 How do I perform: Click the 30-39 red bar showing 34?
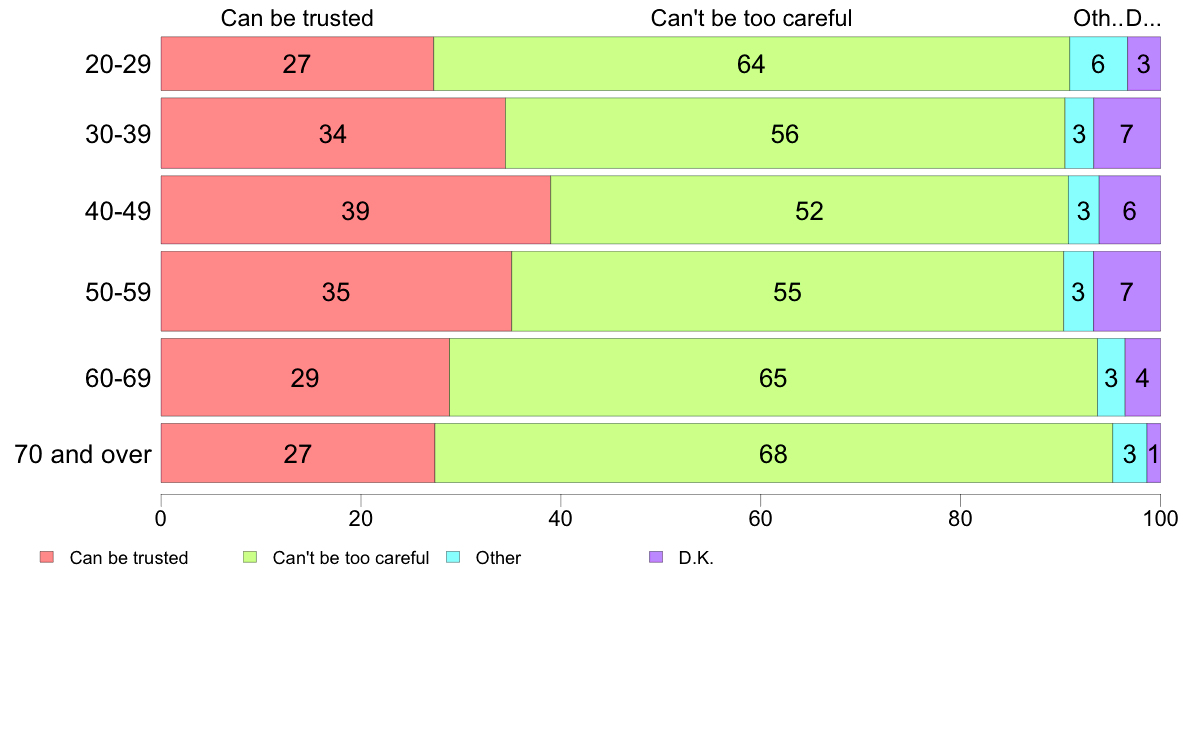pyautogui.click(x=333, y=133)
